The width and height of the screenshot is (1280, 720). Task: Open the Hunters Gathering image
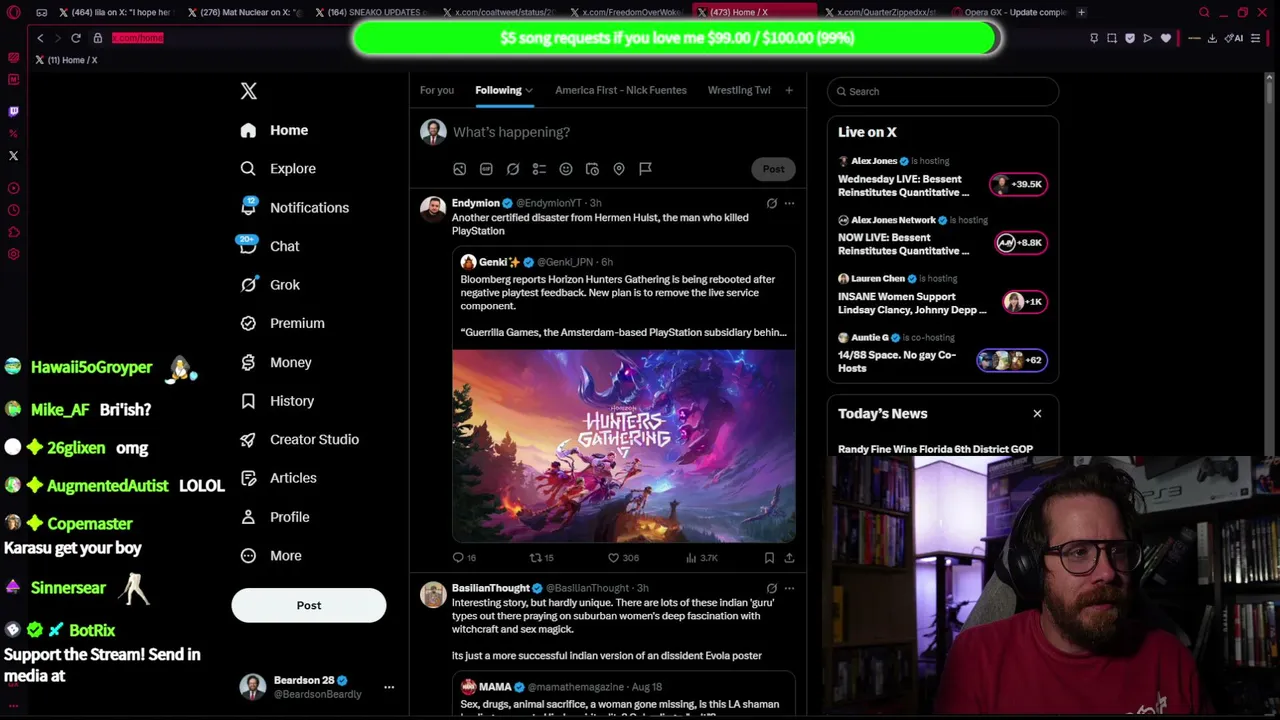(624, 445)
